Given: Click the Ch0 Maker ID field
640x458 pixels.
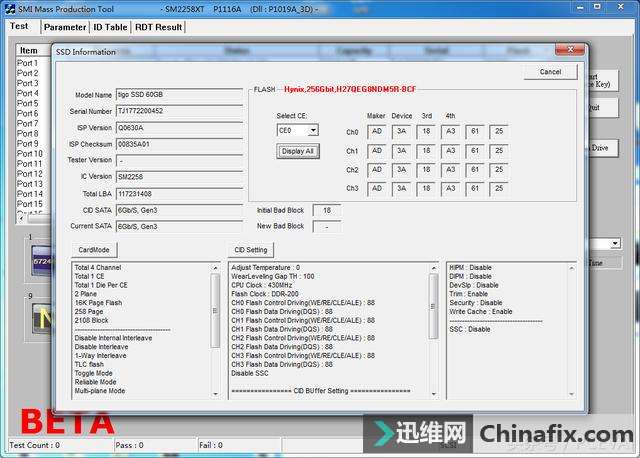Looking at the screenshot, I should 377,131.
